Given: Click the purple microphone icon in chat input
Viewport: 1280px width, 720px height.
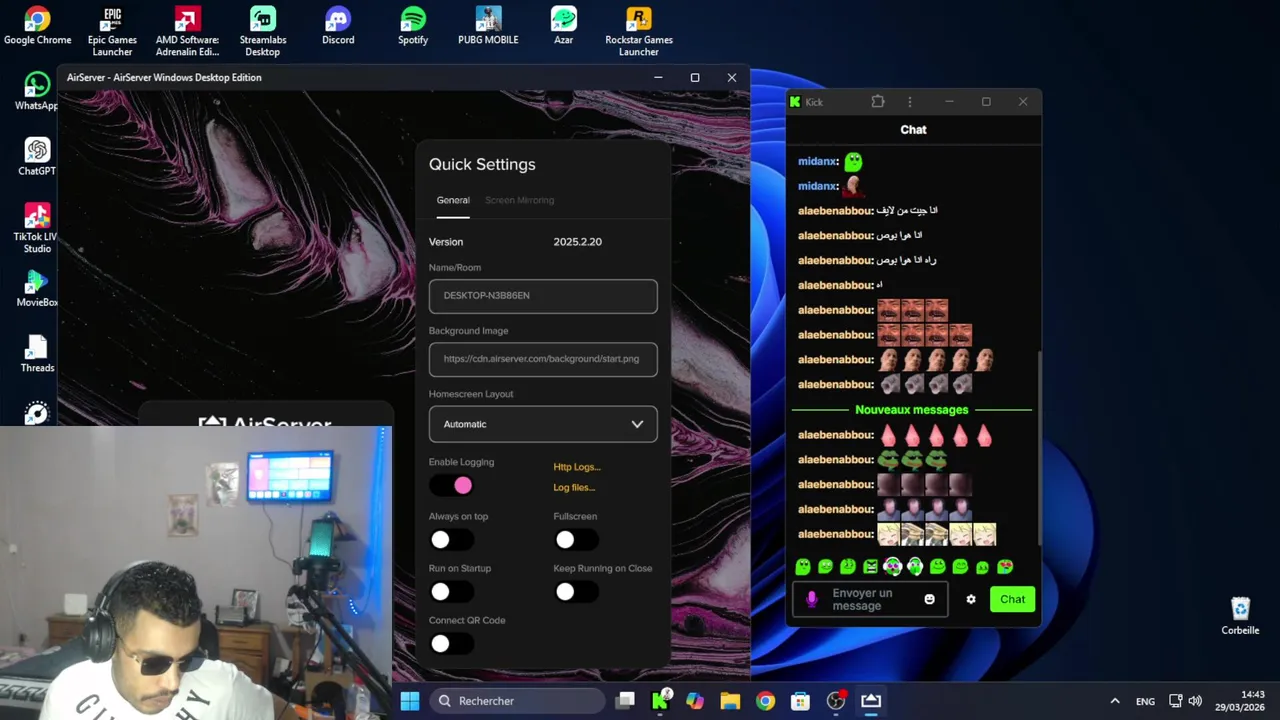Looking at the screenshot, I should (x=811, y=599).
